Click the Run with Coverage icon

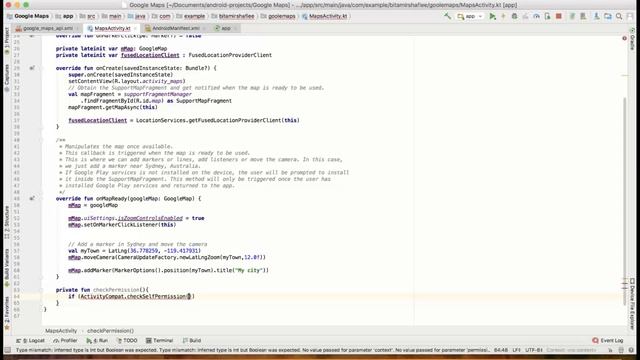(525, 16)
